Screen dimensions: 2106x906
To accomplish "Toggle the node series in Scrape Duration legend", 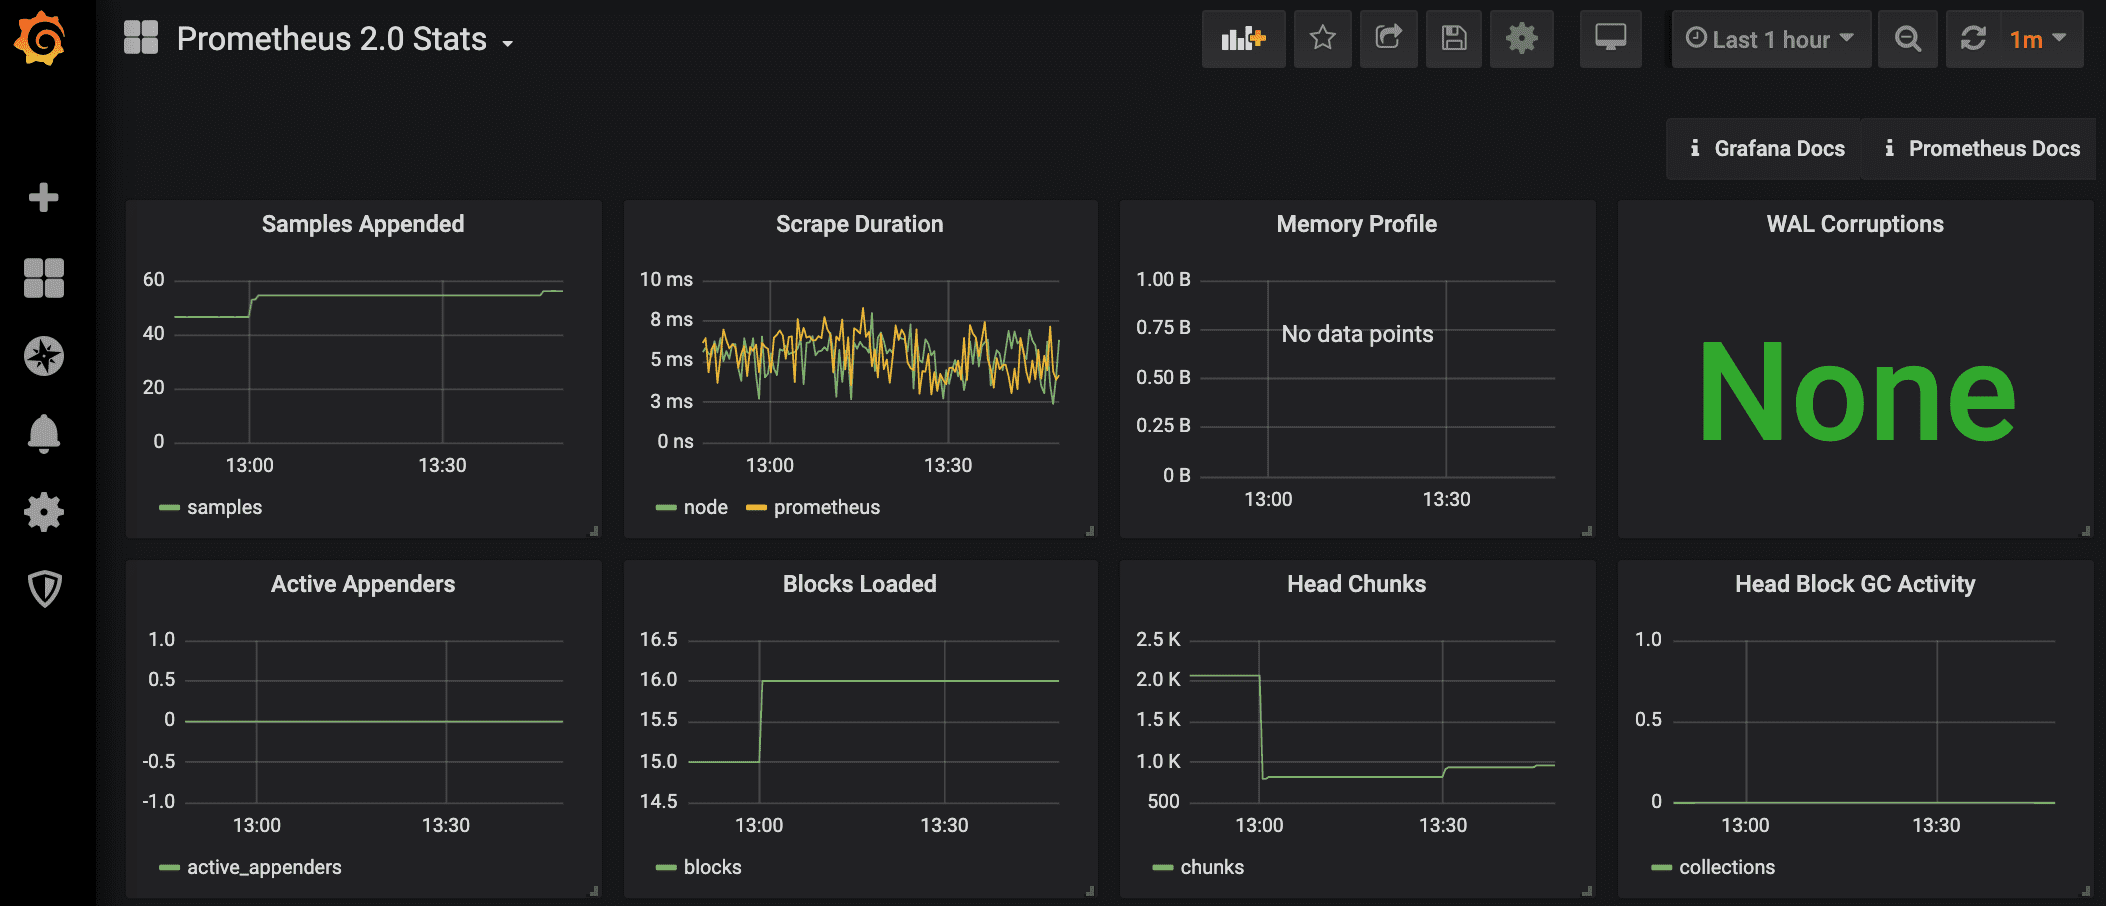I will point(704,507).
